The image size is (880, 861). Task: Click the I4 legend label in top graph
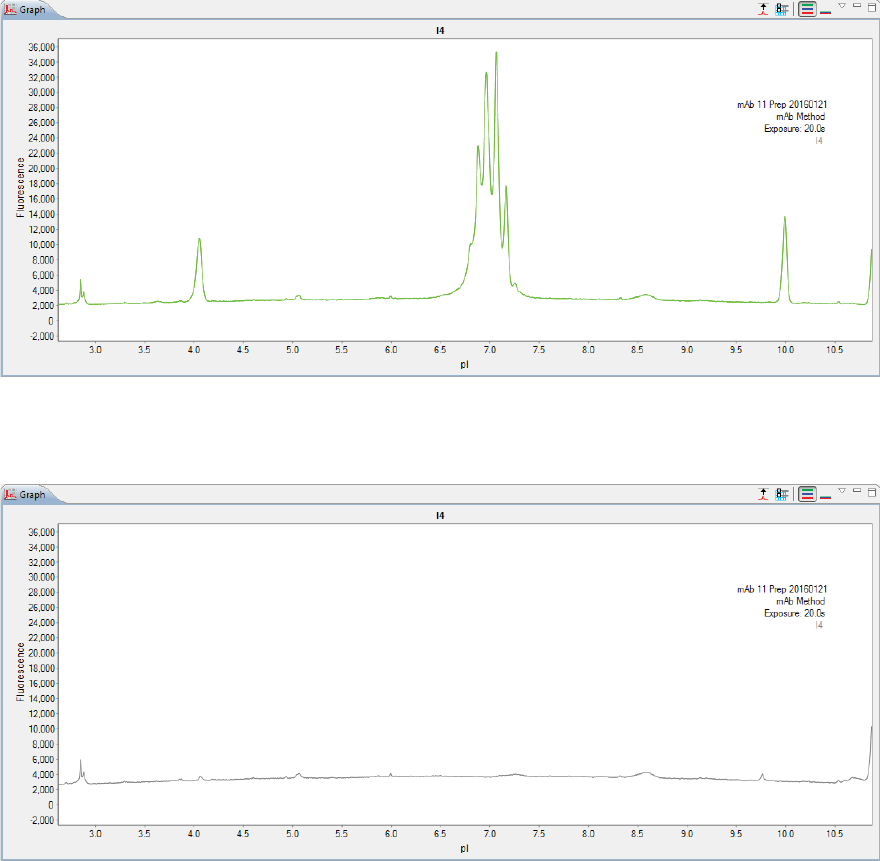pyautogui.click(x=819, y=141)
